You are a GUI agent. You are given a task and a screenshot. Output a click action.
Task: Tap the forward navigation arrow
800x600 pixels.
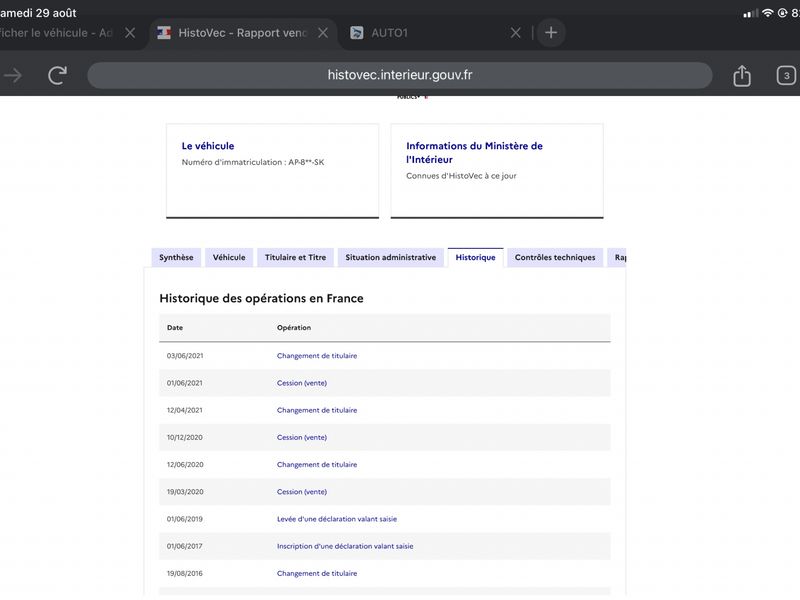[13, 76]
